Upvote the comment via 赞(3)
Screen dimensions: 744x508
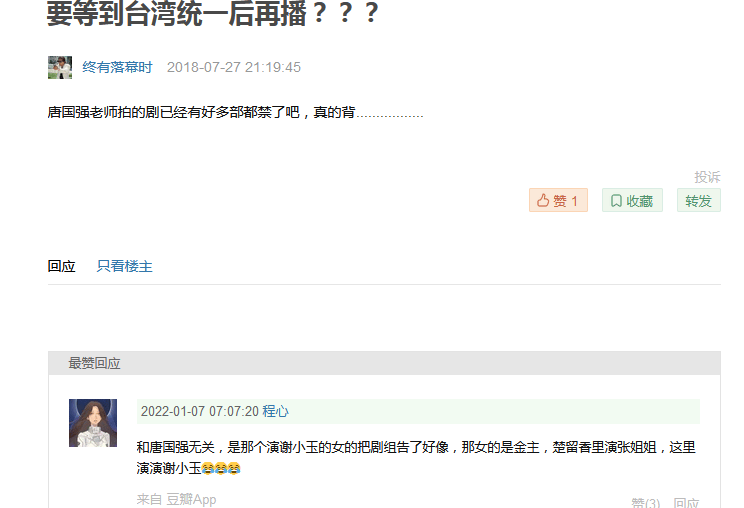click(646, 503)
